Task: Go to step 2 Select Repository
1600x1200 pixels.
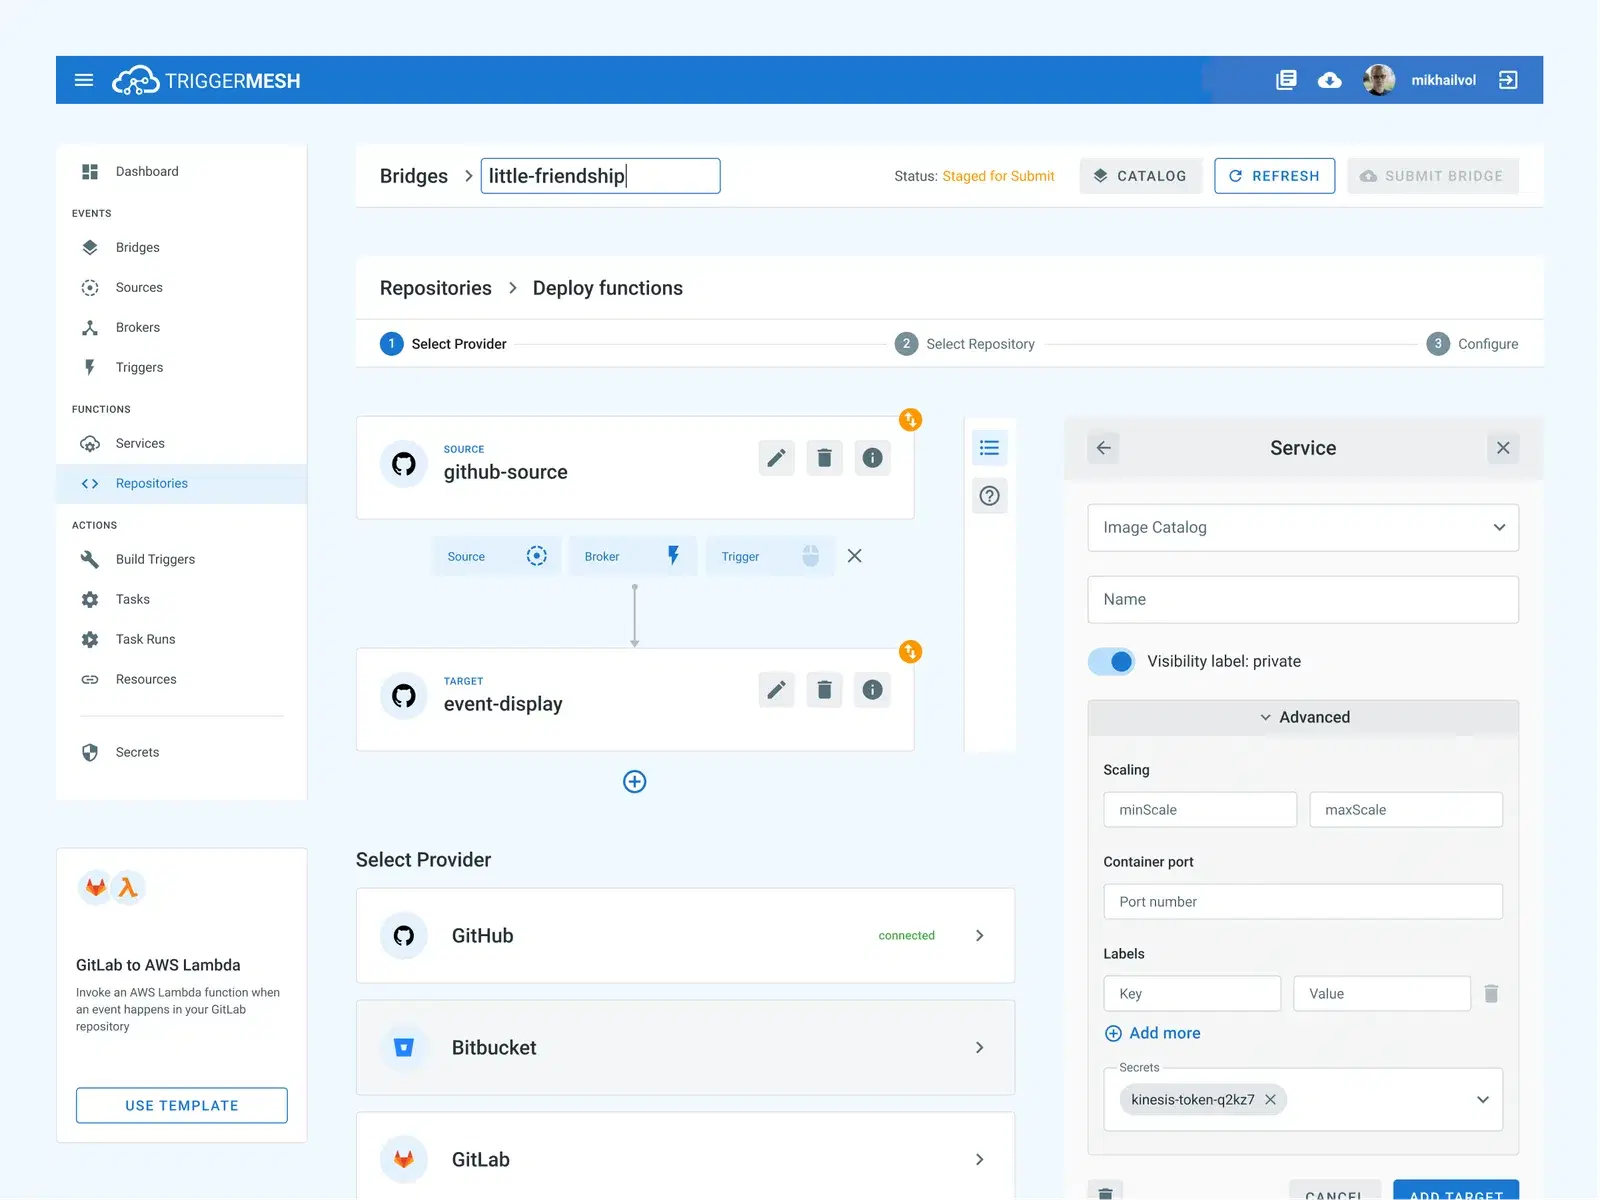Action: 965,344
